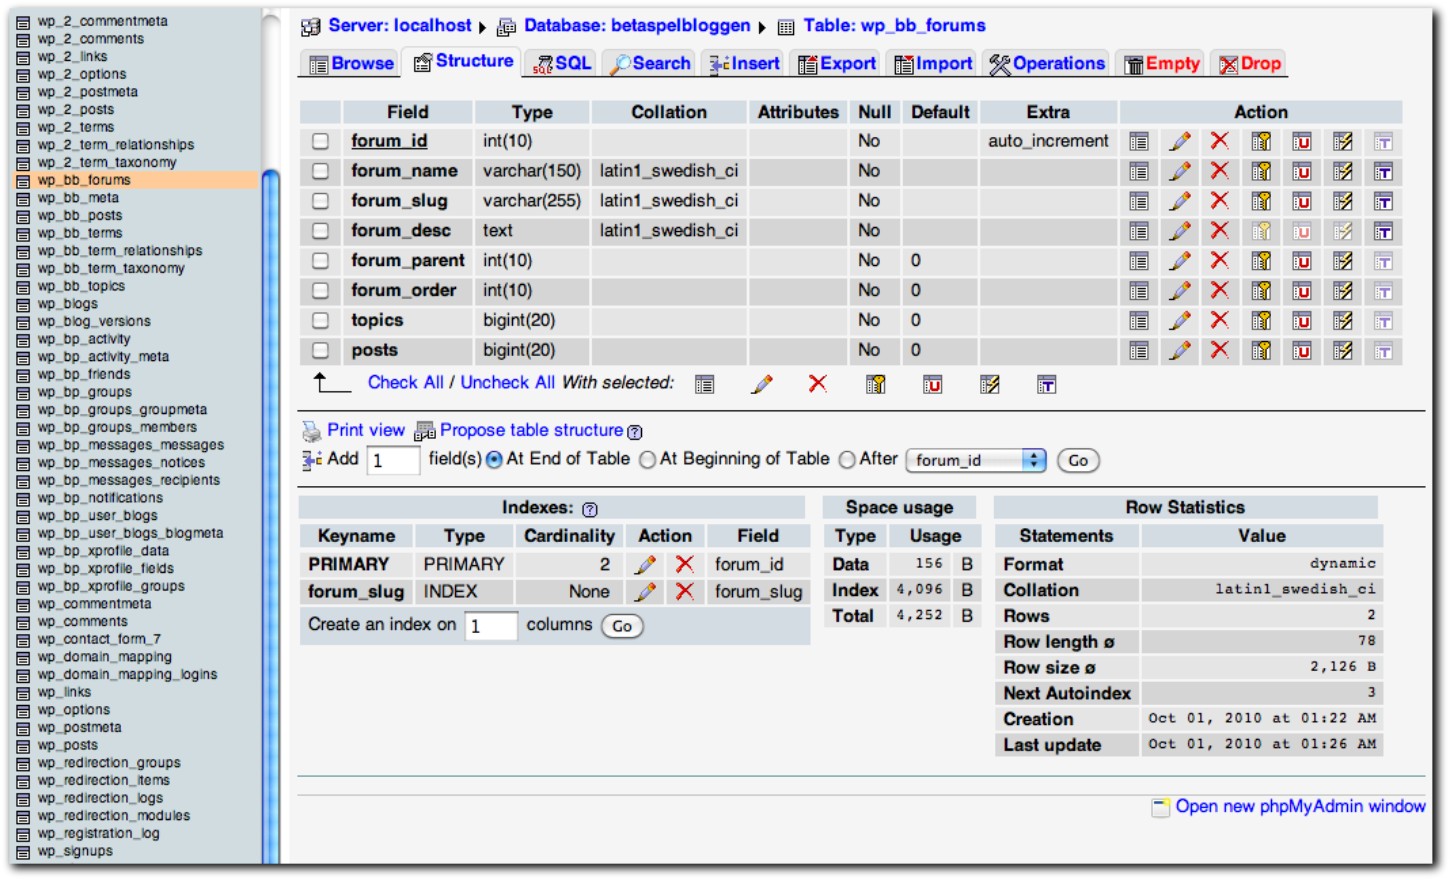The width and height of the screenshot is (1450, 880).
Task: With selected: click the Index icon
Action: click(x=990, y=385)
